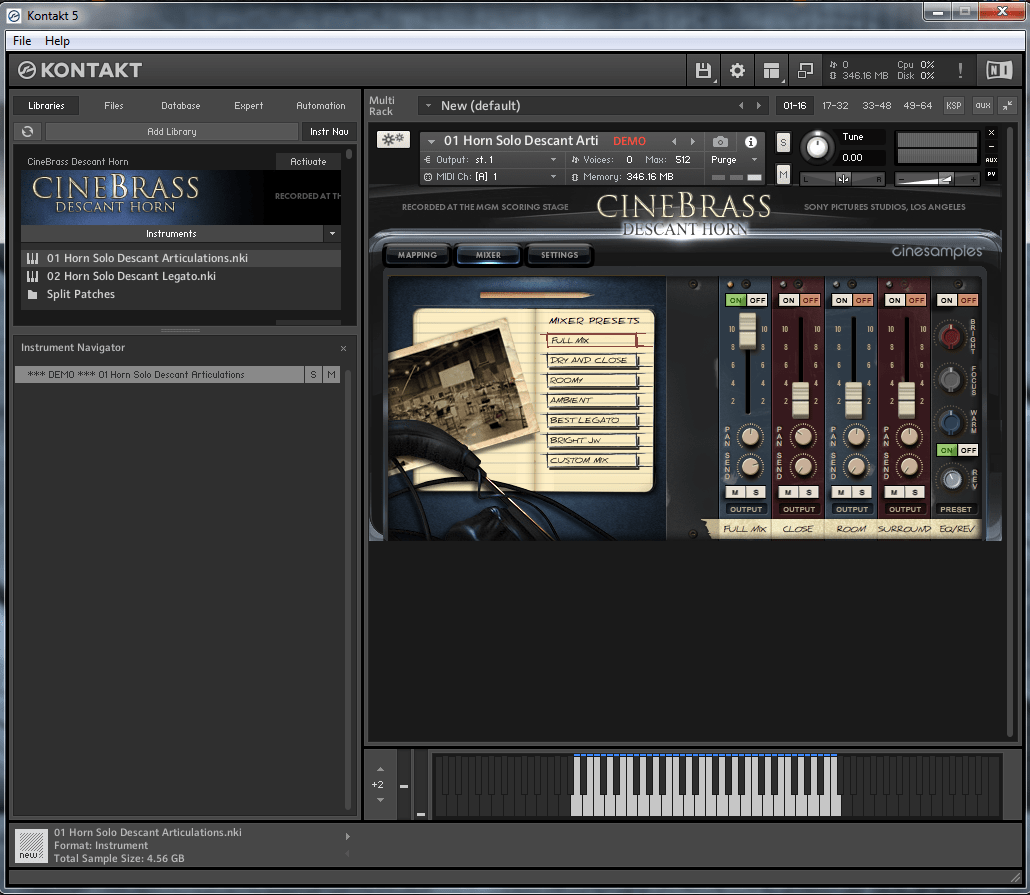Turn ON the Surround mic channel
The height and width of the screenshot is (895, 1030).
(x=894, y=300)
